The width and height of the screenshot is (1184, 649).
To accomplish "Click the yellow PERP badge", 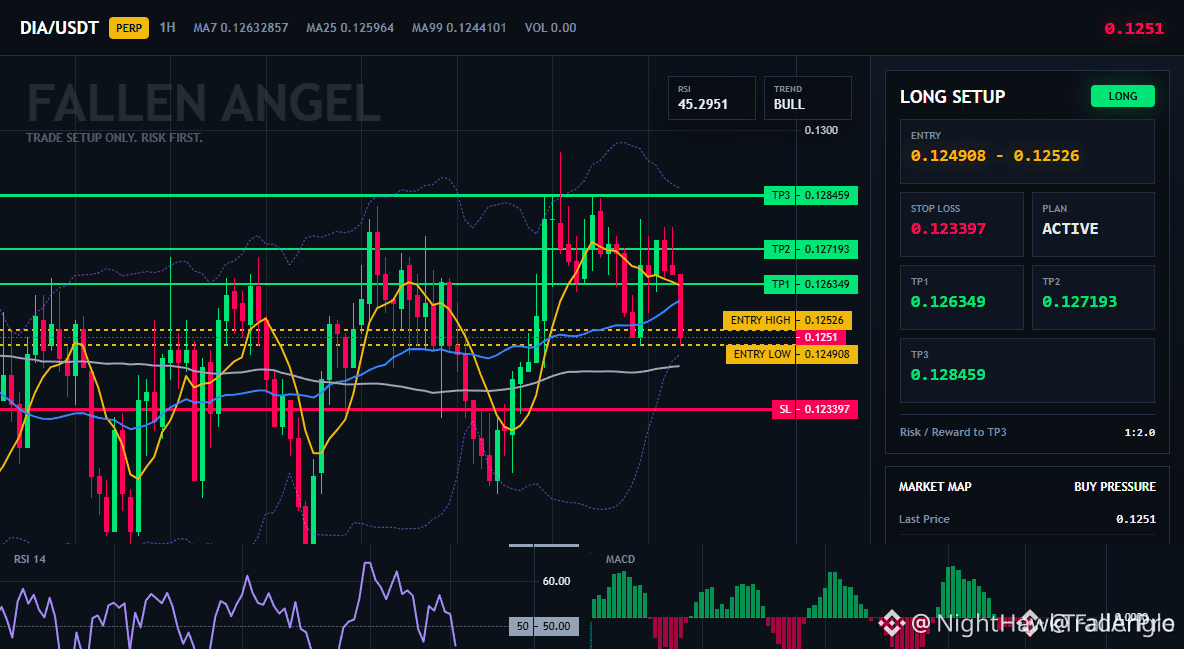I will point(129,28).
